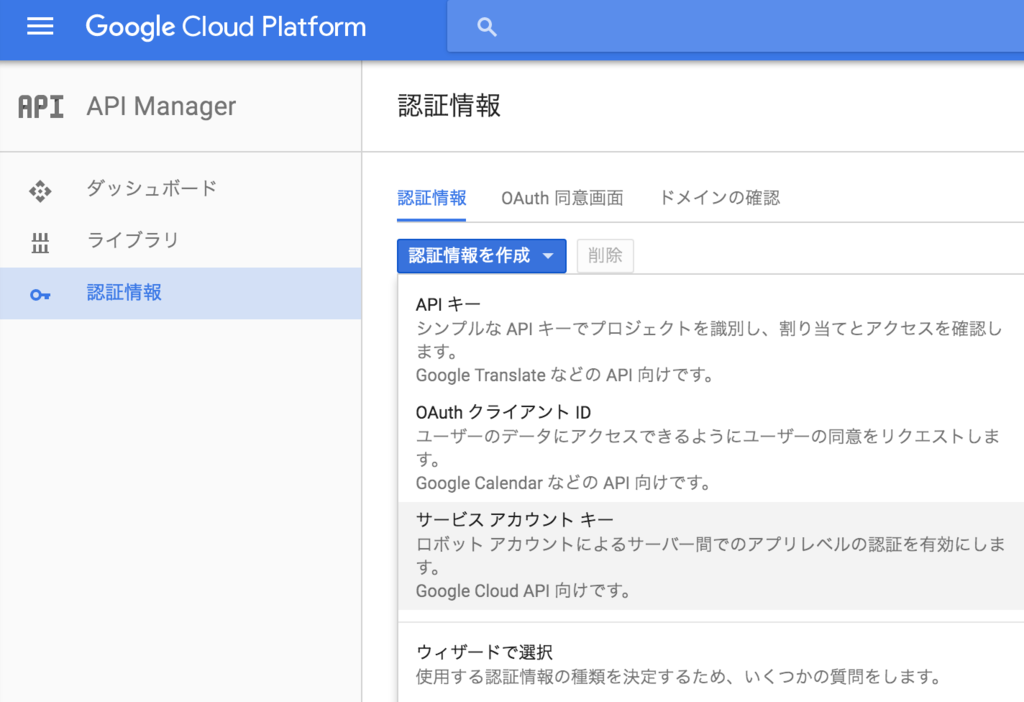Open the hamburger navigation menu
Viewport: 1024px width, 702px height.
pos(40,27)
